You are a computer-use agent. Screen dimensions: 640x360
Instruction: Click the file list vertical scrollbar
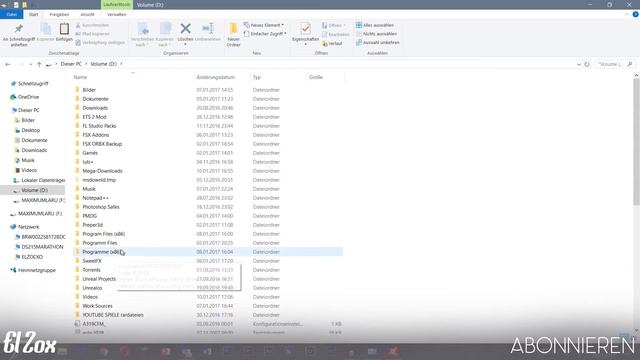pos(636,142)
